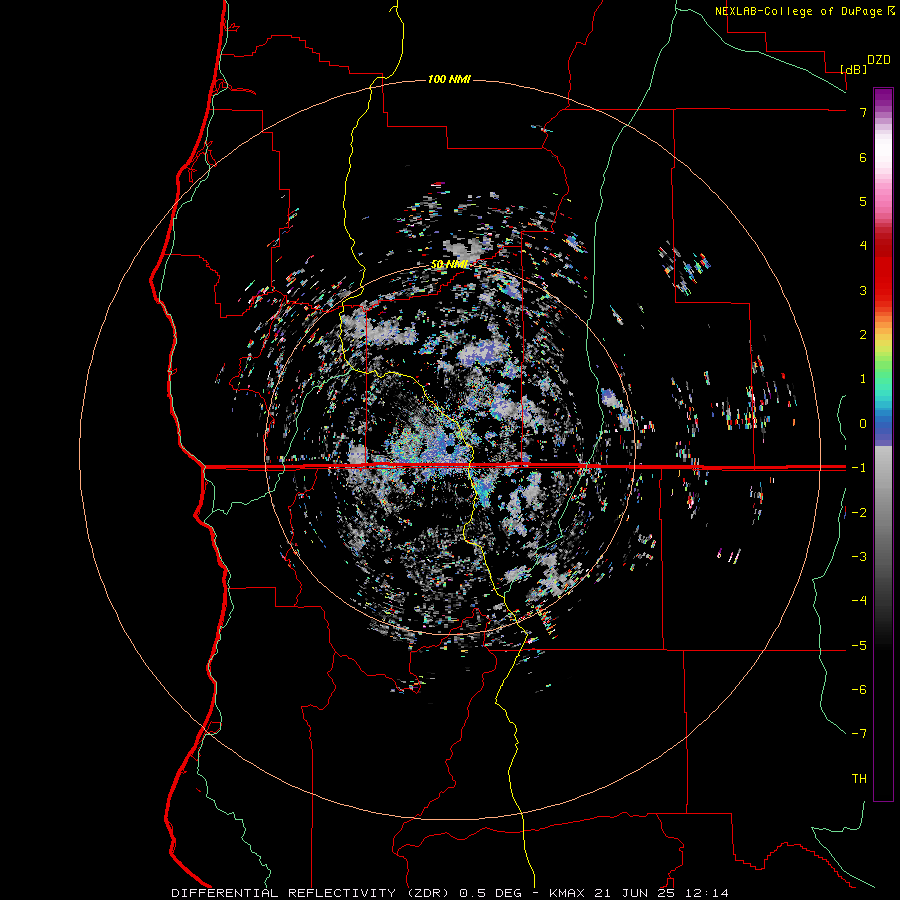Select the "-5" value on the color scale
900x900 pixels.
859,646
